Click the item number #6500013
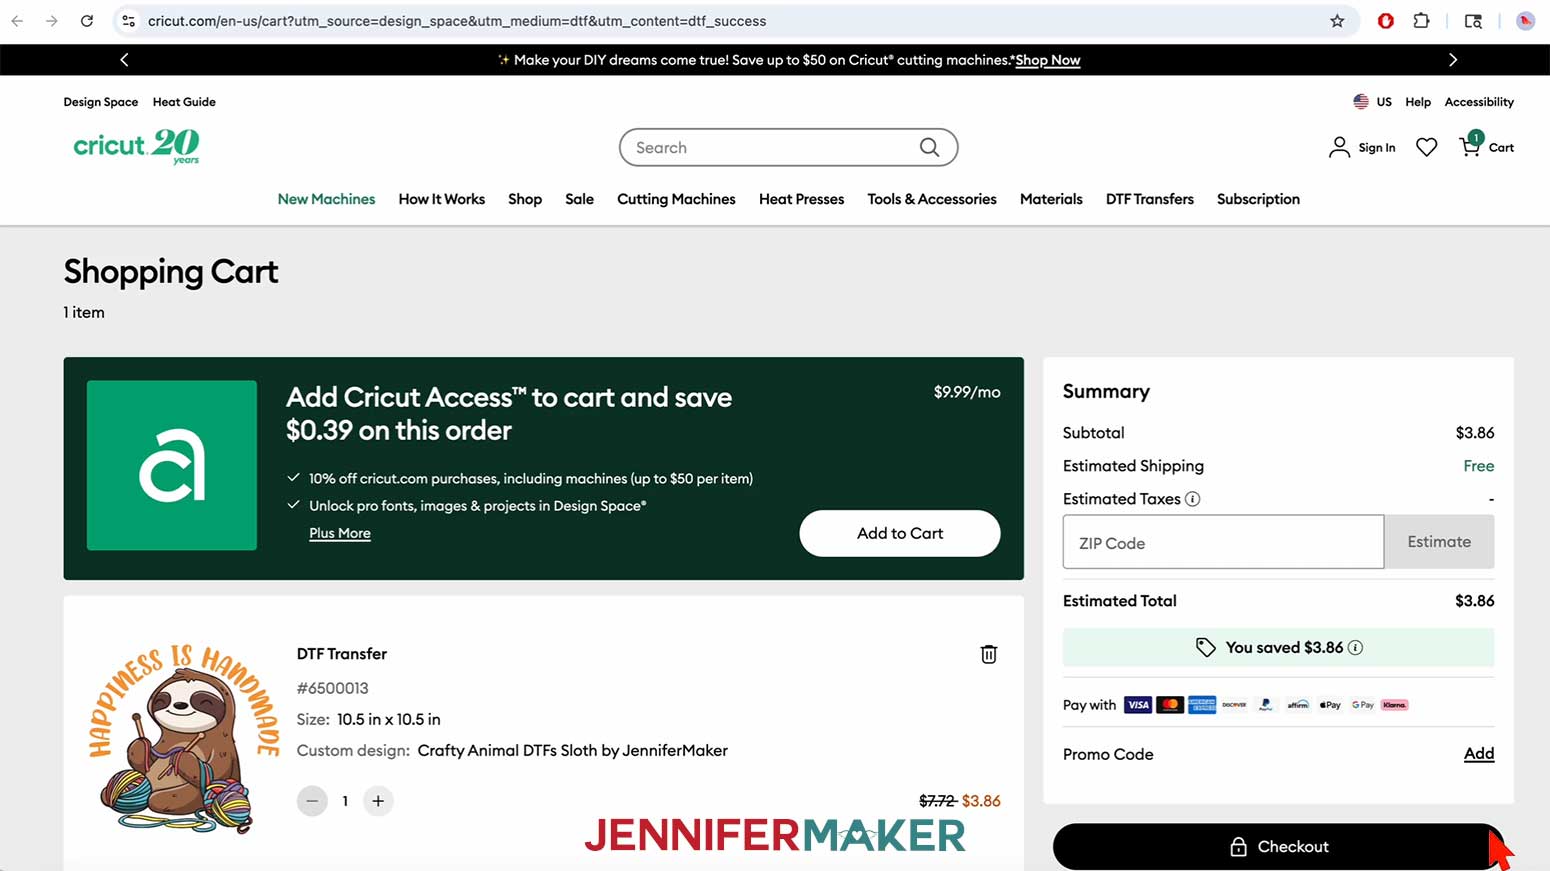Viewport: 1550px width, 871px height. click(332, 688)
